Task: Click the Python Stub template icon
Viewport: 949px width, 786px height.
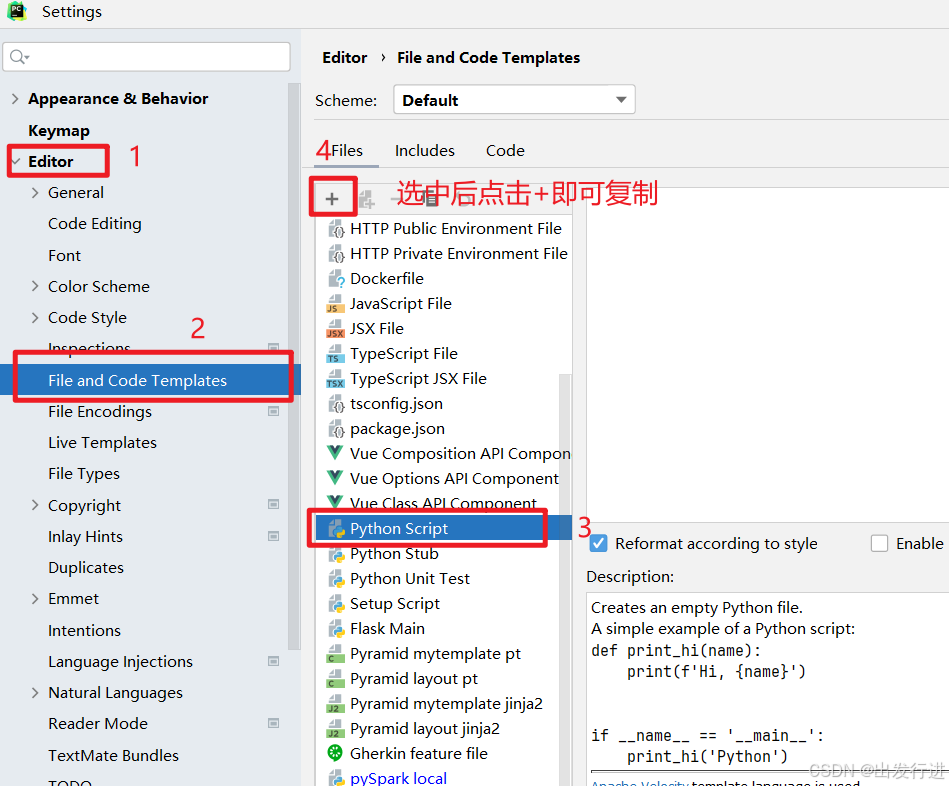Action: click(x=336, y=554)
